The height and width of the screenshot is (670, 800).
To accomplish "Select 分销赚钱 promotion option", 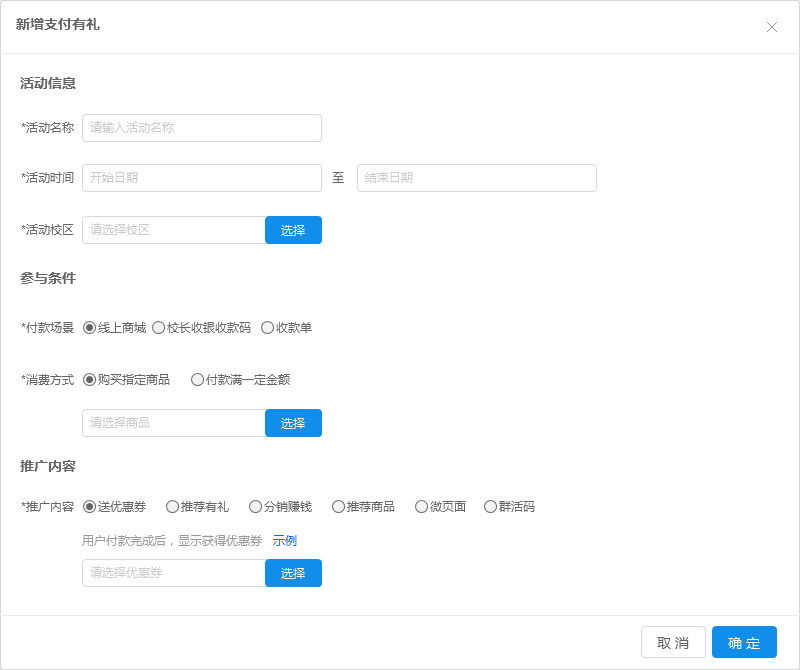I will (x=256, y=507).
